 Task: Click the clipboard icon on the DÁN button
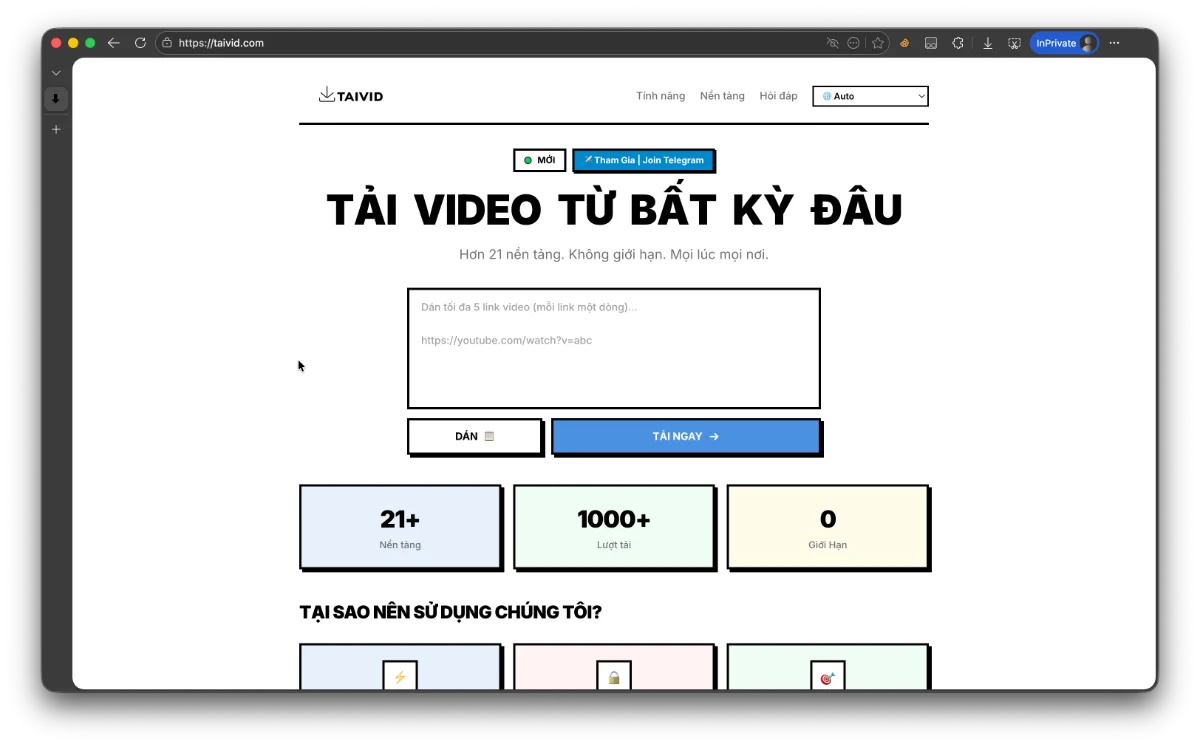(488, 436)
